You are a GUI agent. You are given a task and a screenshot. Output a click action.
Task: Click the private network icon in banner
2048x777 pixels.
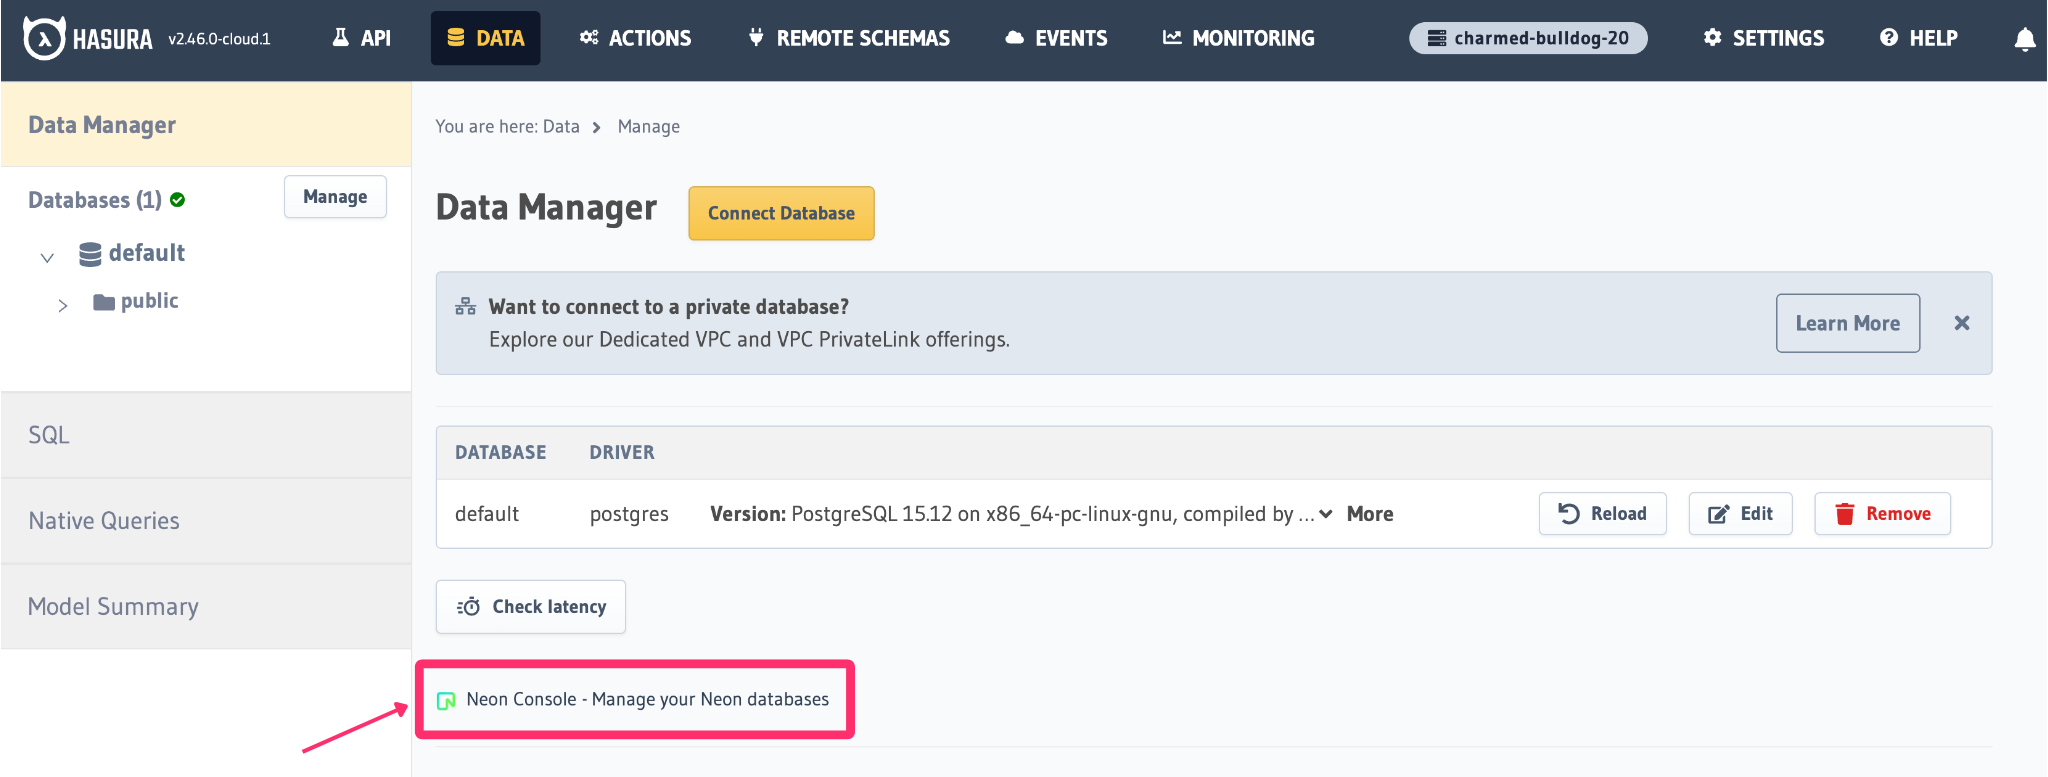466,307
